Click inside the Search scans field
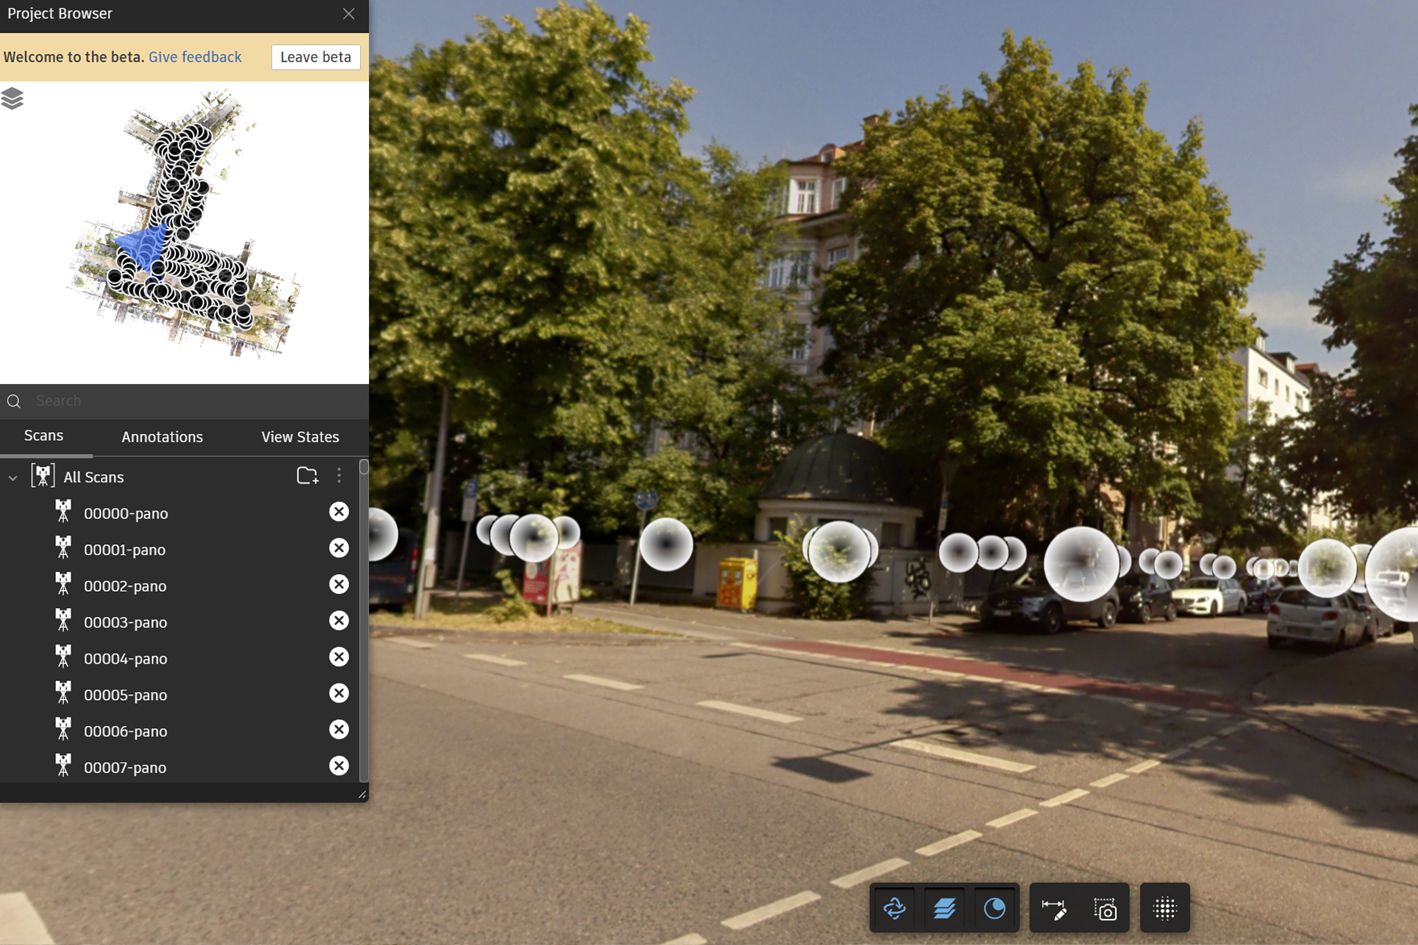The image size is (1418, 945). [150, 400]
